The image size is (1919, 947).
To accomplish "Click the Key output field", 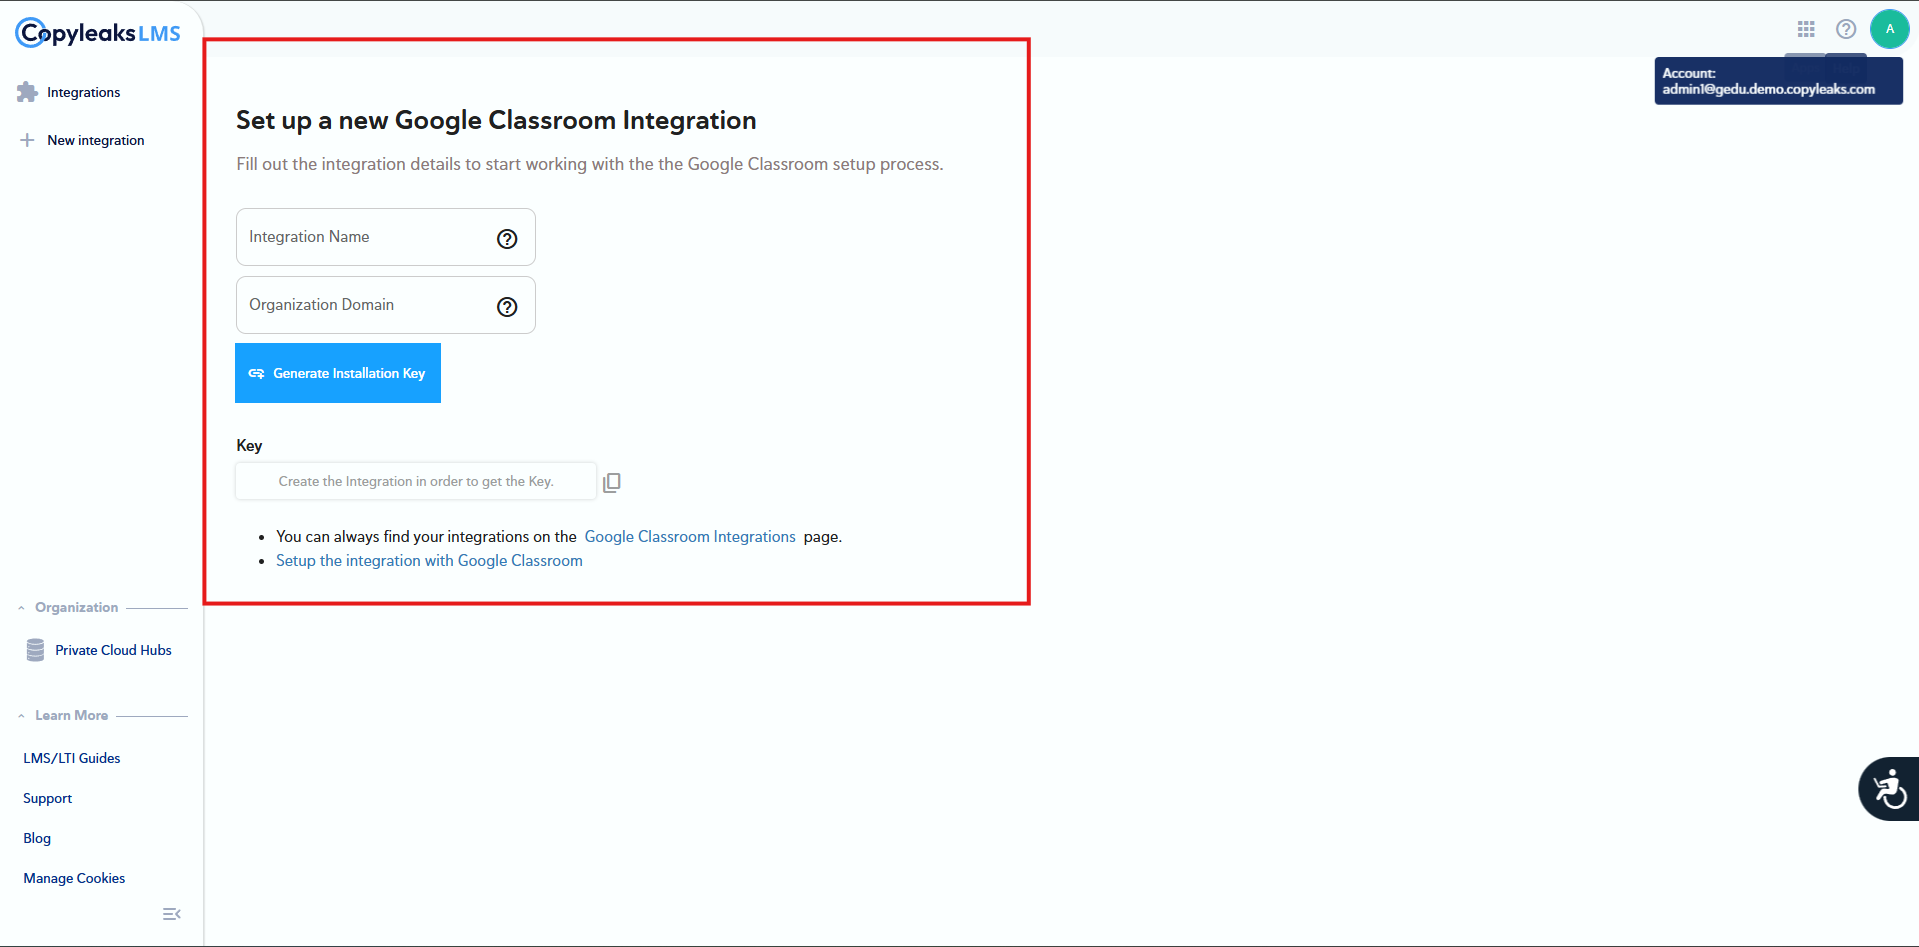I will click(x=416, y=481).
